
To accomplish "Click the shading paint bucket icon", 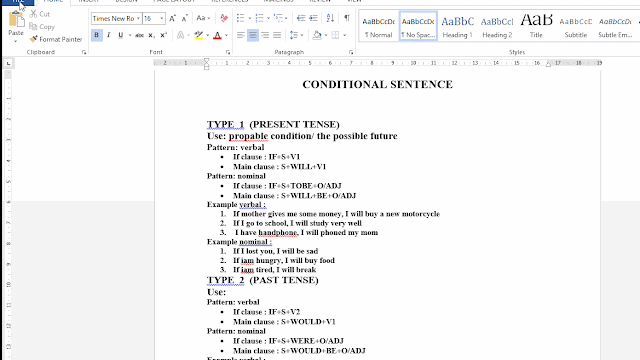I will pos(317,36).
